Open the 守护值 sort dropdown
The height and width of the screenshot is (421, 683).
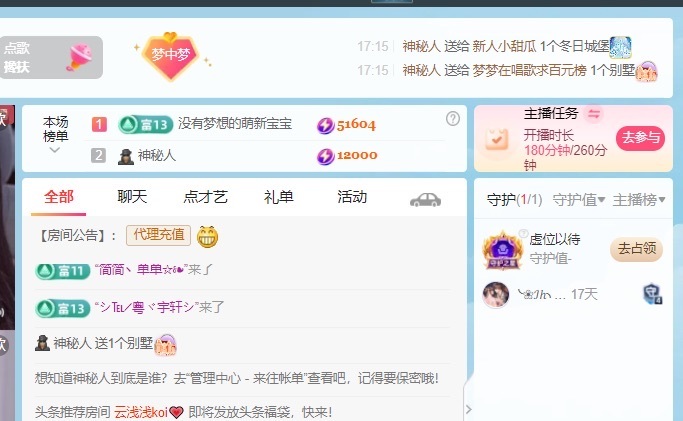pyautogui.click(x=578, y=200)
